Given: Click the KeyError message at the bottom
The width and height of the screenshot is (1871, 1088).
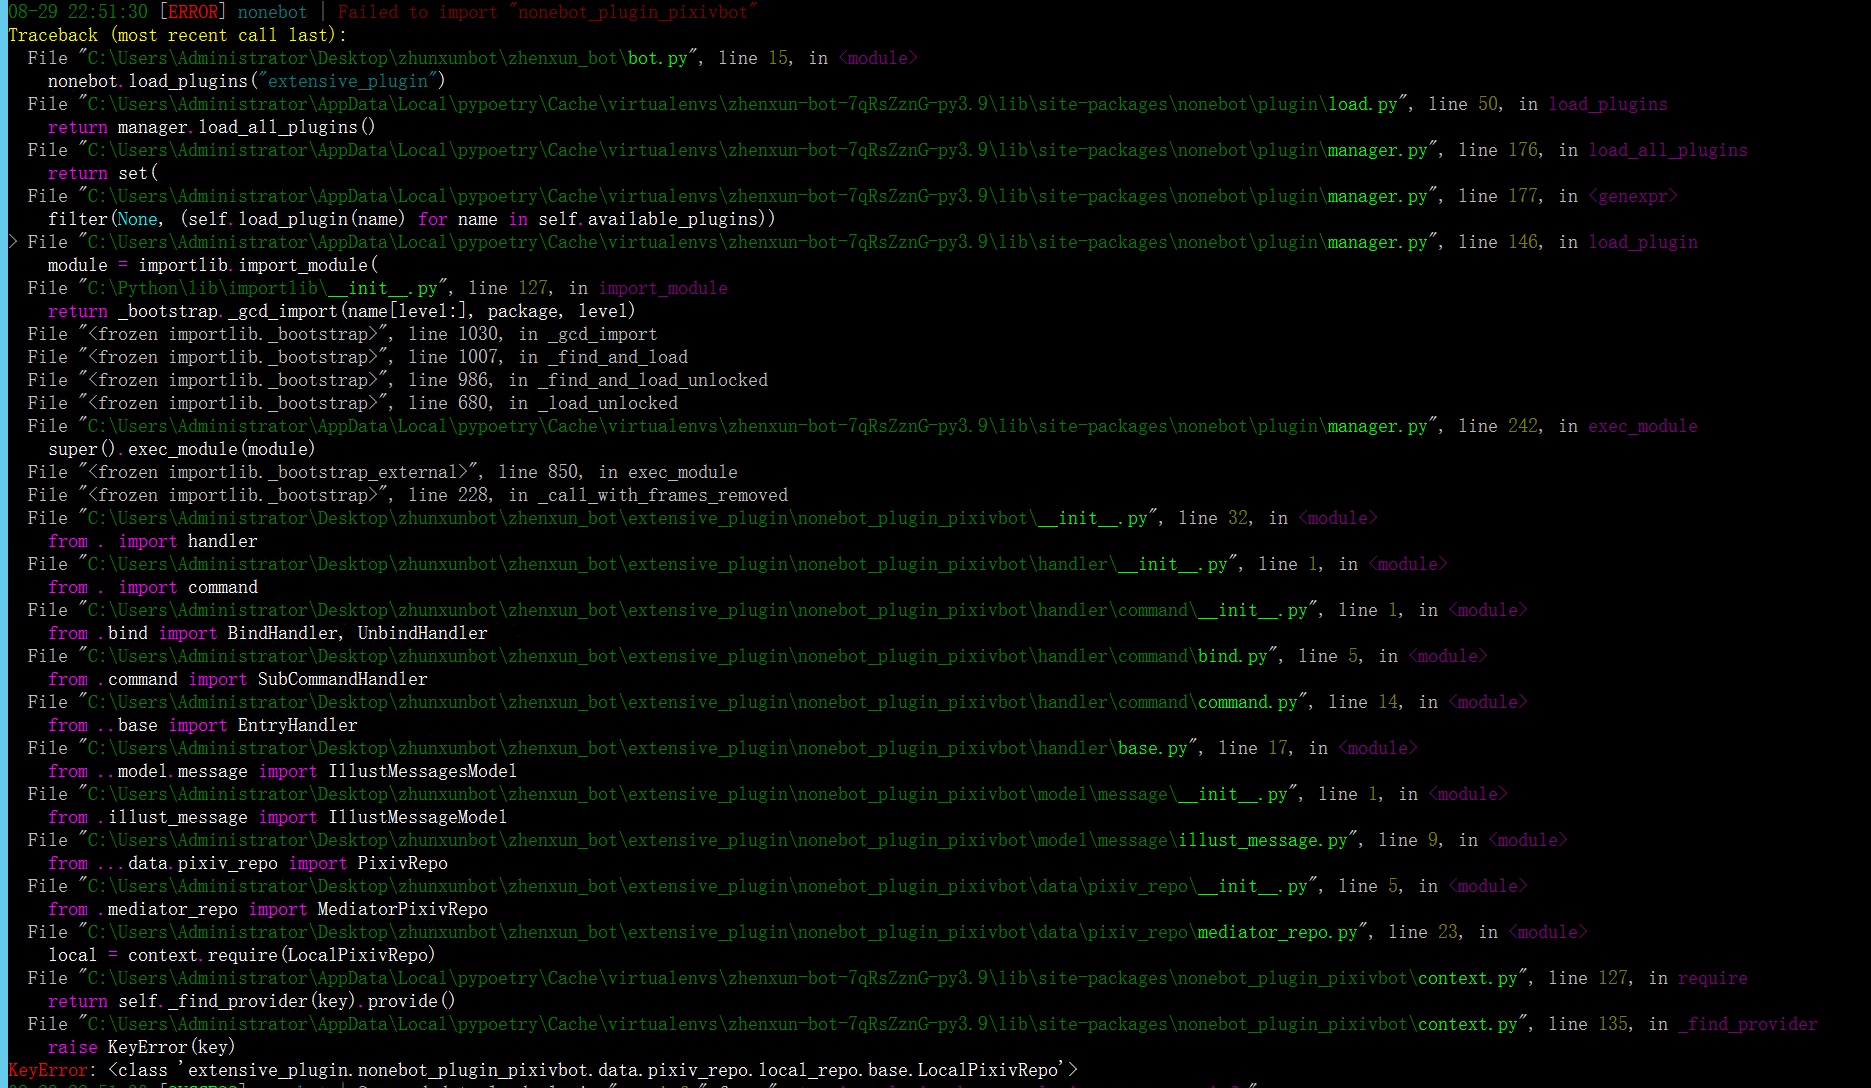Looking at the screenshot, I should 540,1069.
